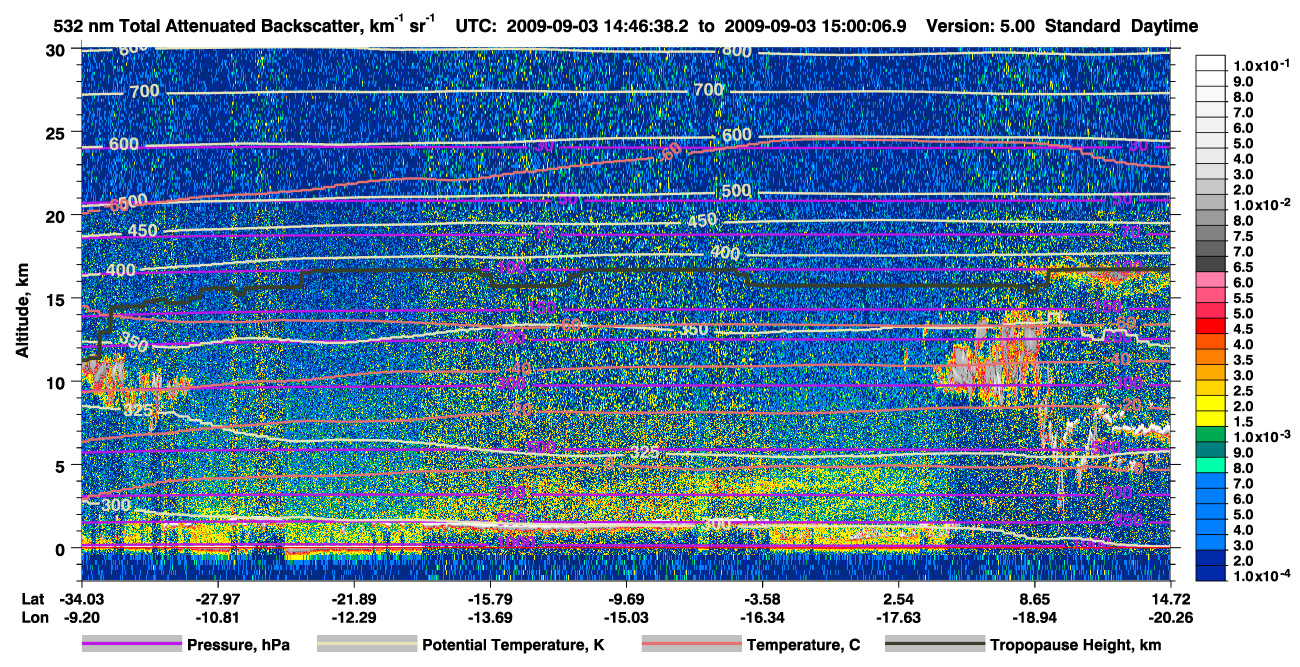Click the 'Version: 5.00' text
The height and width of the screenshot is (667, 1300).
pos(982,26)
